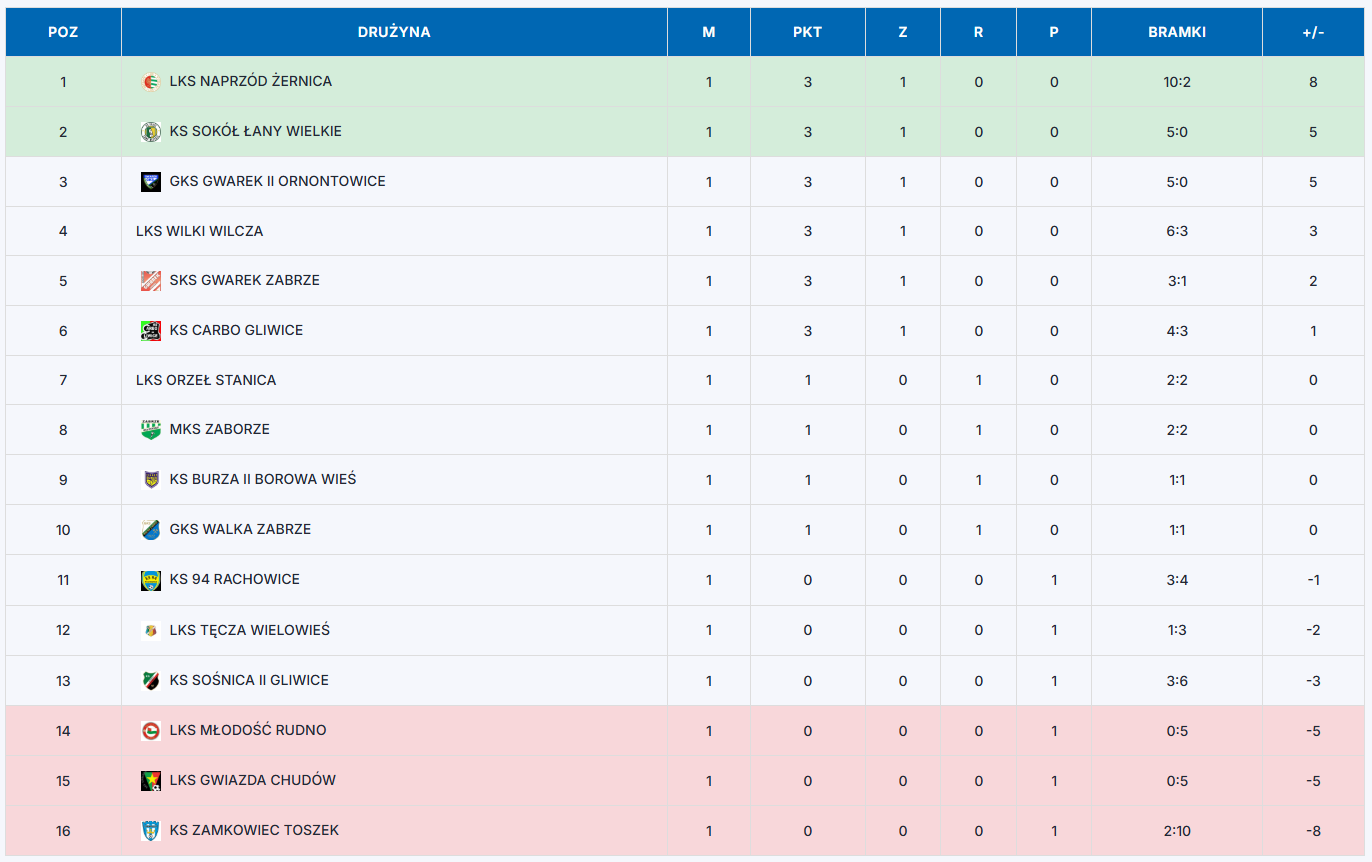The image size is (1372, 862).
Task: Click the KS Burza II Borowa Wieś crest
Action: (x=151, y=479)
